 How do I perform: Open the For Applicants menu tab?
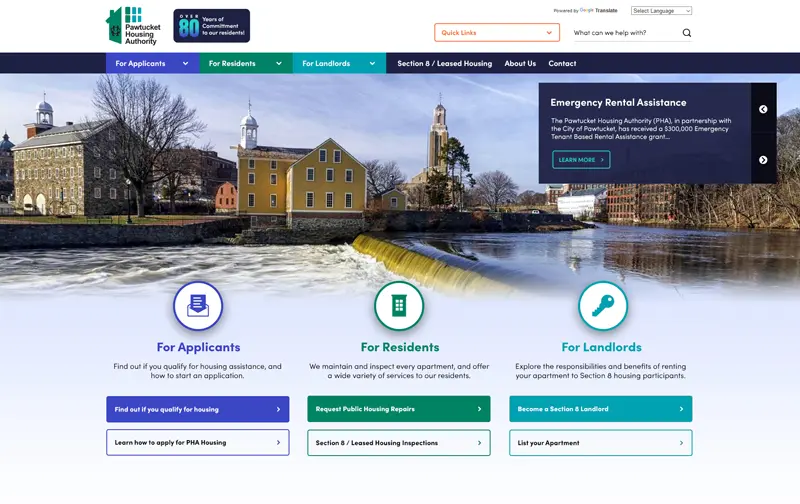[153, 63]
